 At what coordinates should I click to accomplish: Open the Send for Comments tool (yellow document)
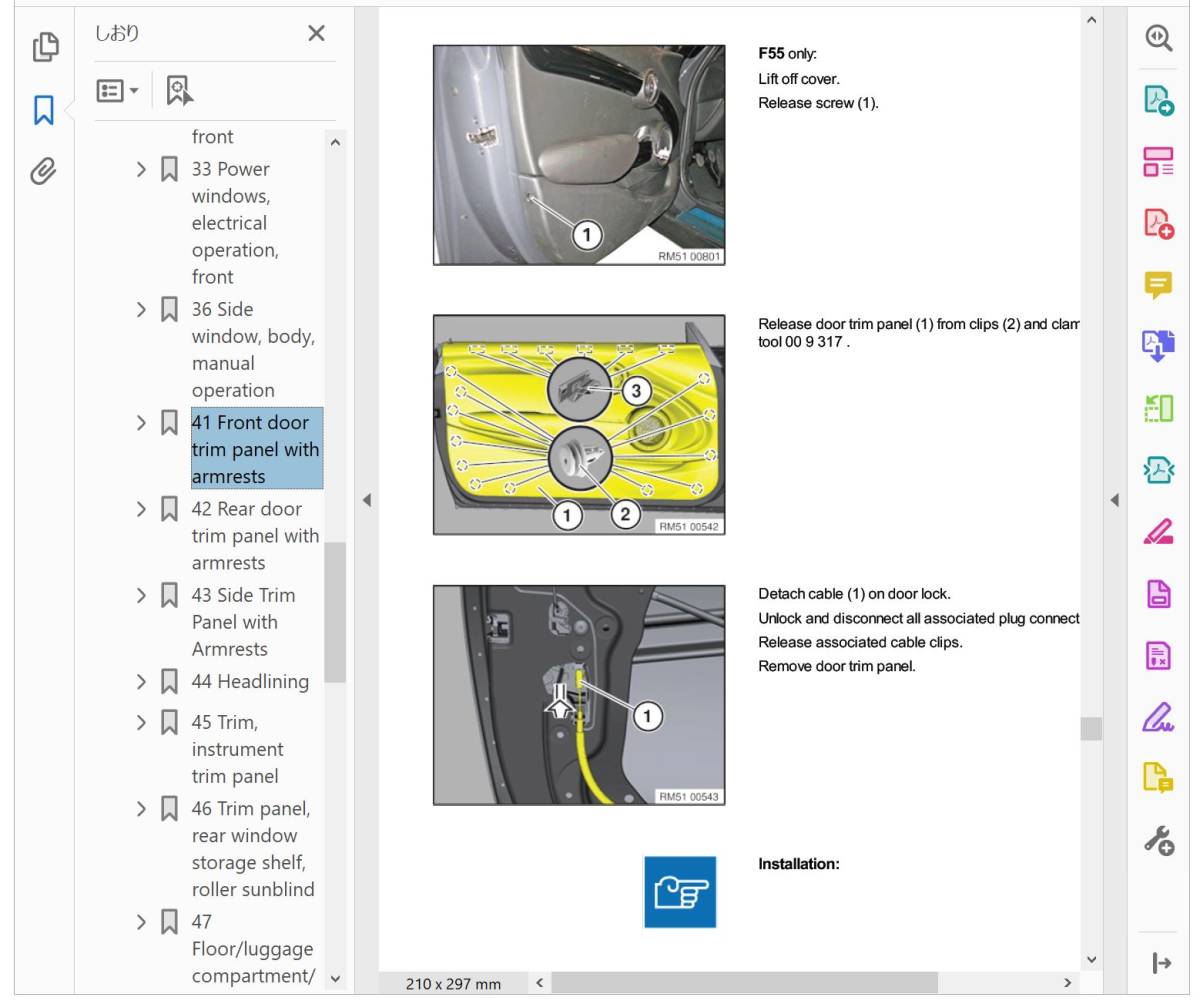pos(1159,778)
